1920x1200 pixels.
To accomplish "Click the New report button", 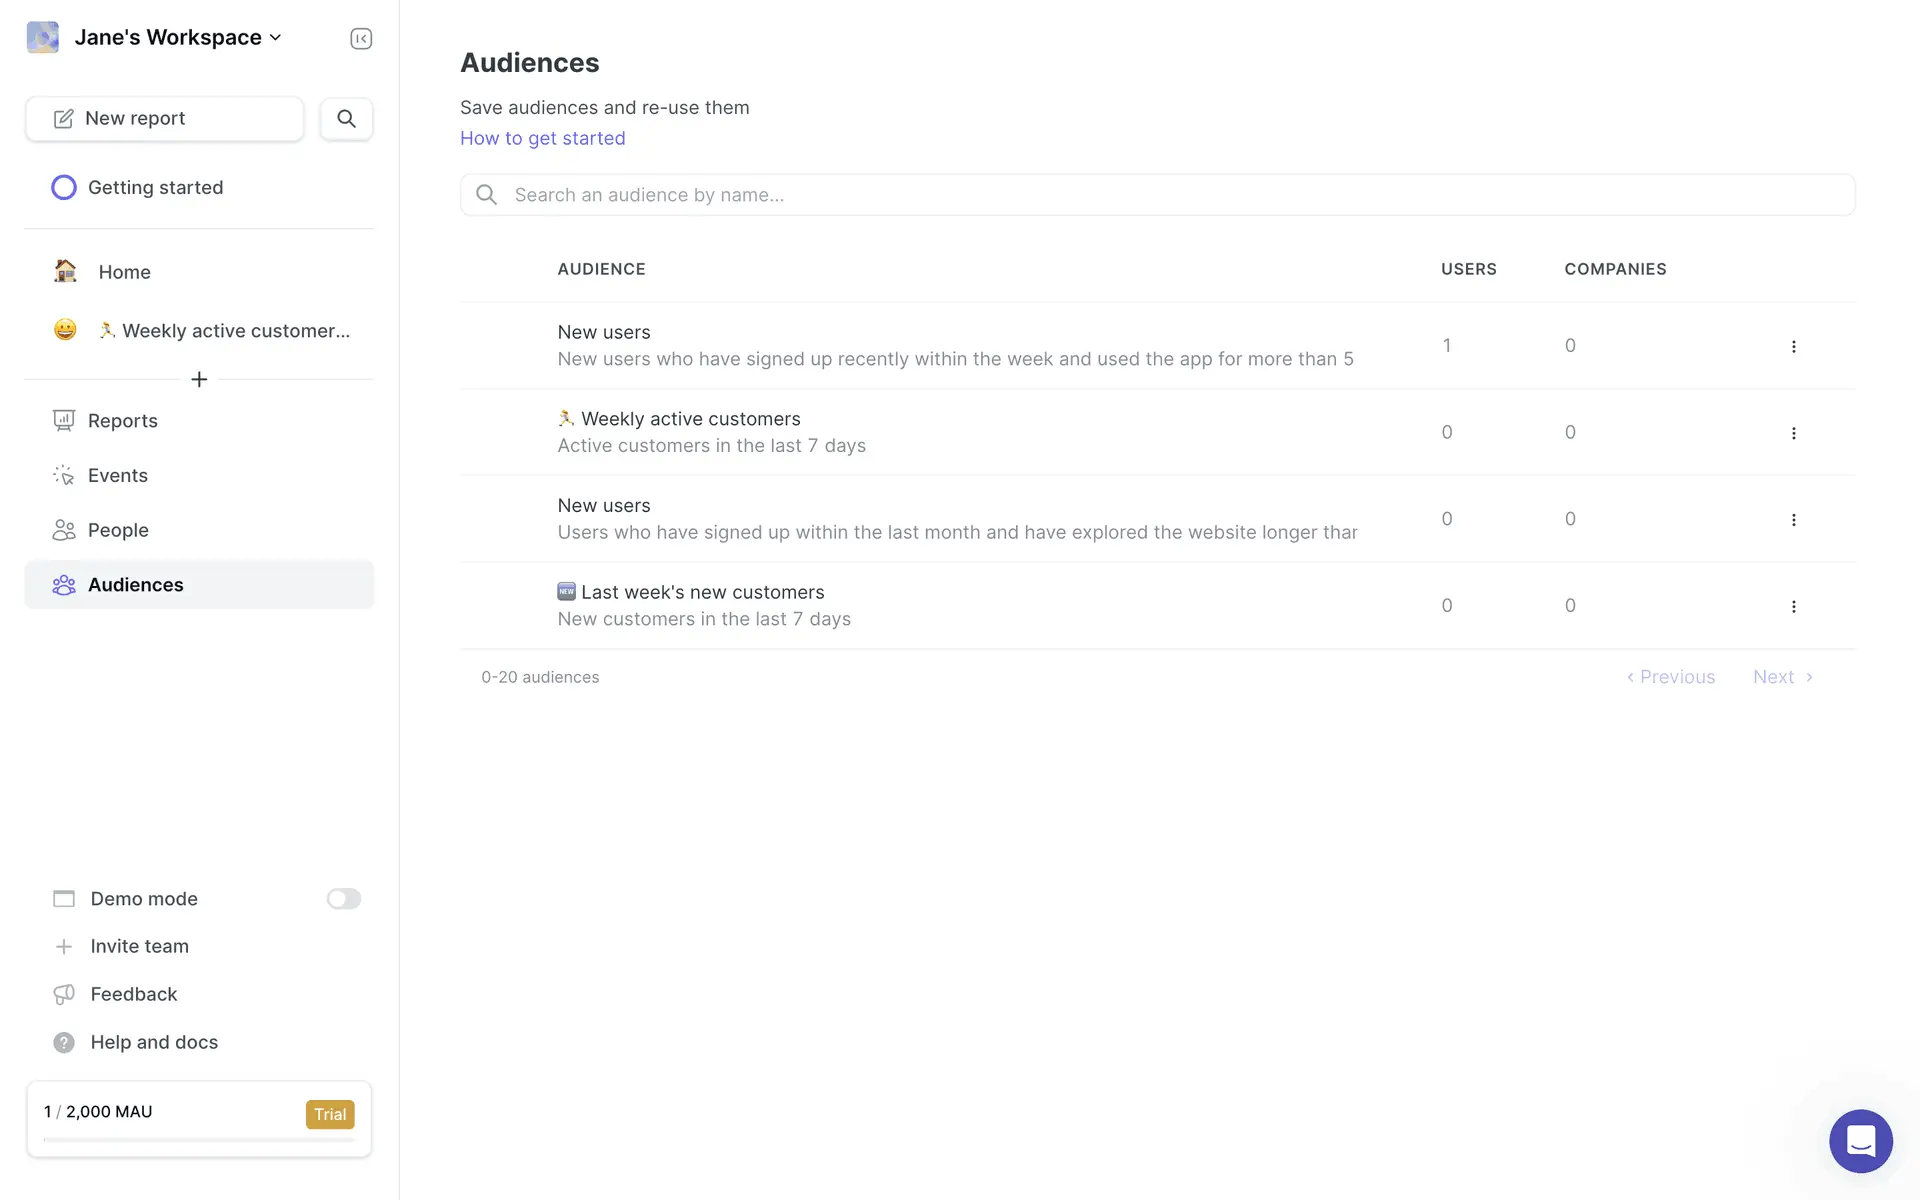I will 165,119.
